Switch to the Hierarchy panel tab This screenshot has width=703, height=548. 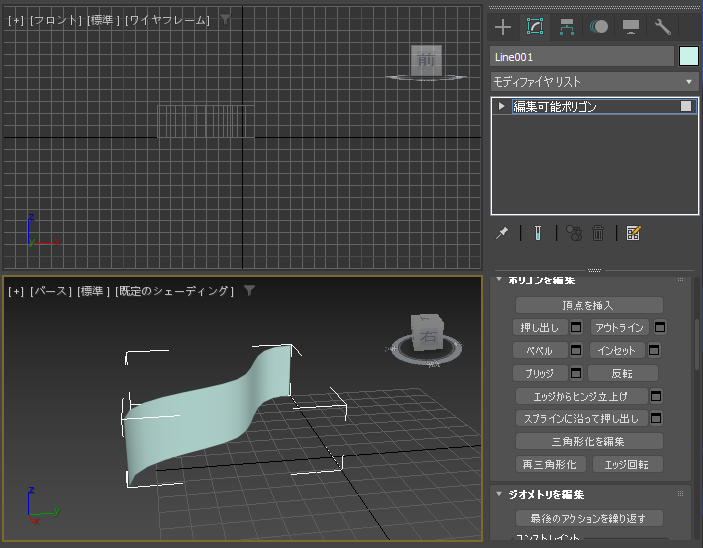pyautogui.click(x=567, y=27)
